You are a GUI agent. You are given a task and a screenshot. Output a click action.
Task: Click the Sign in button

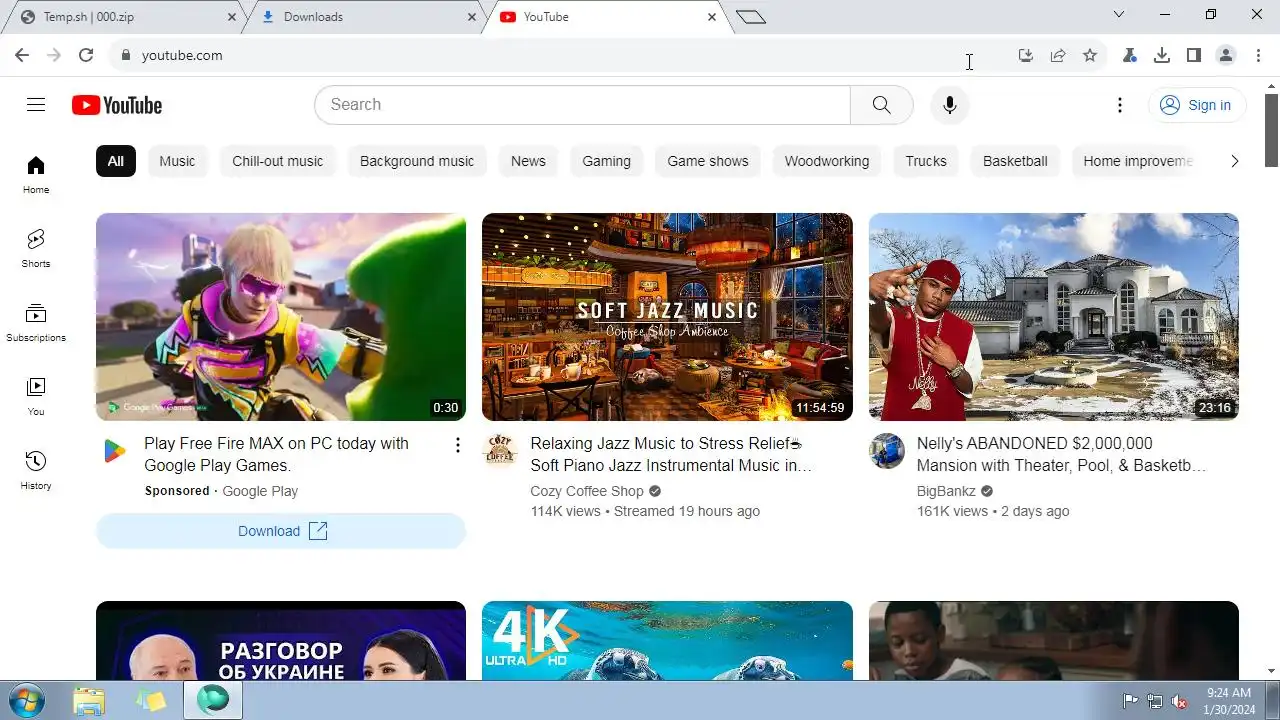pyautogui.click(x=1197, y=105)
